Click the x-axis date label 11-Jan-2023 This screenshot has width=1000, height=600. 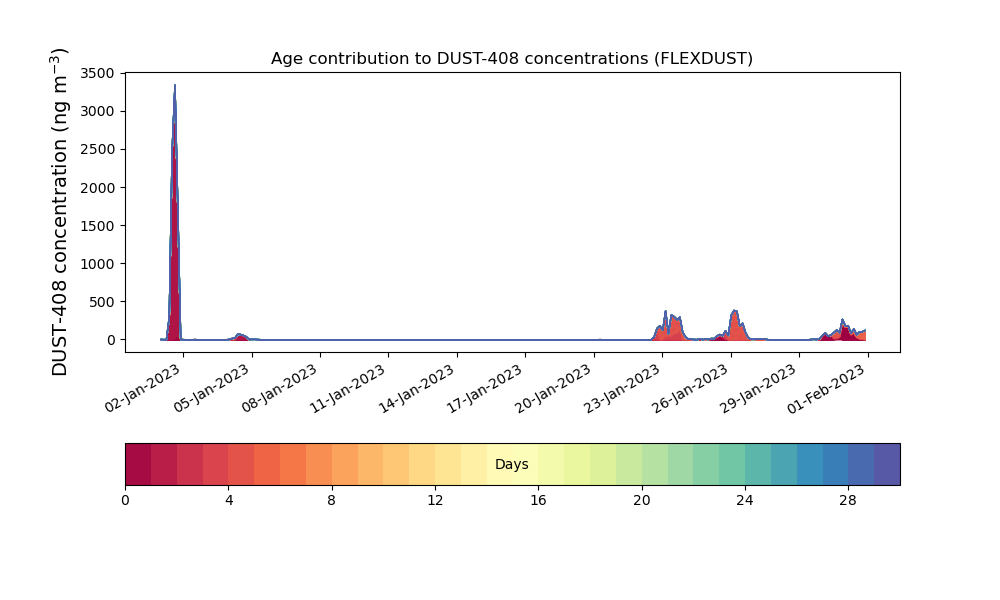point(348,387)
